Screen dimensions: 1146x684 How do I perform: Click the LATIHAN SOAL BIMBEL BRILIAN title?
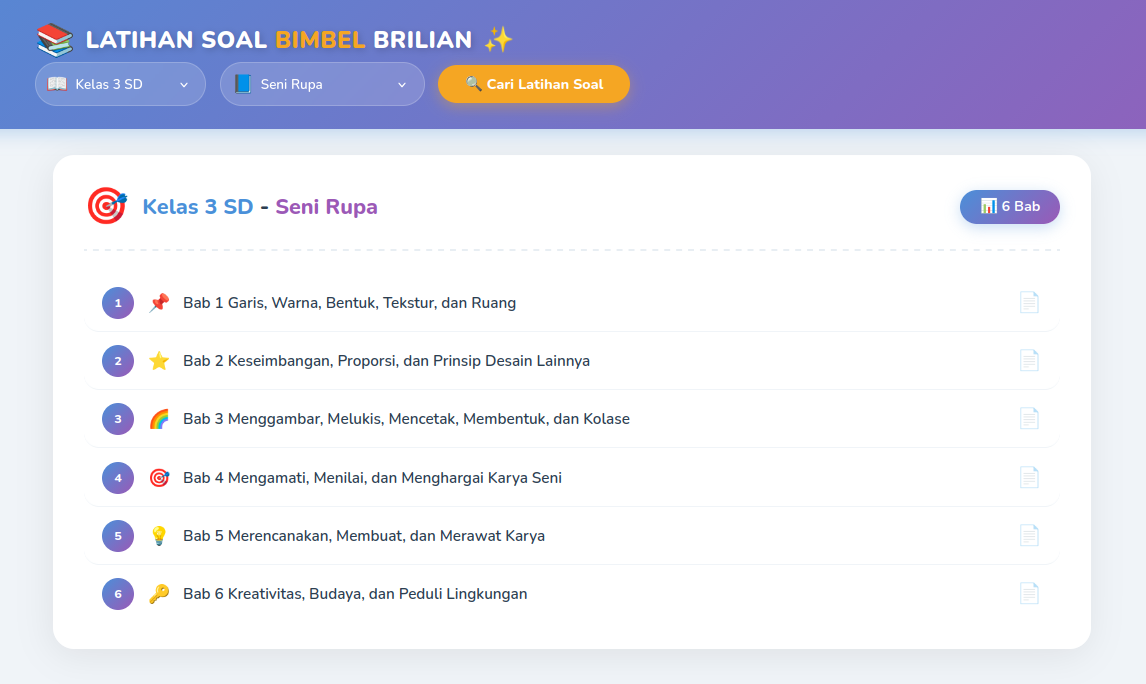tap(278, 39)
